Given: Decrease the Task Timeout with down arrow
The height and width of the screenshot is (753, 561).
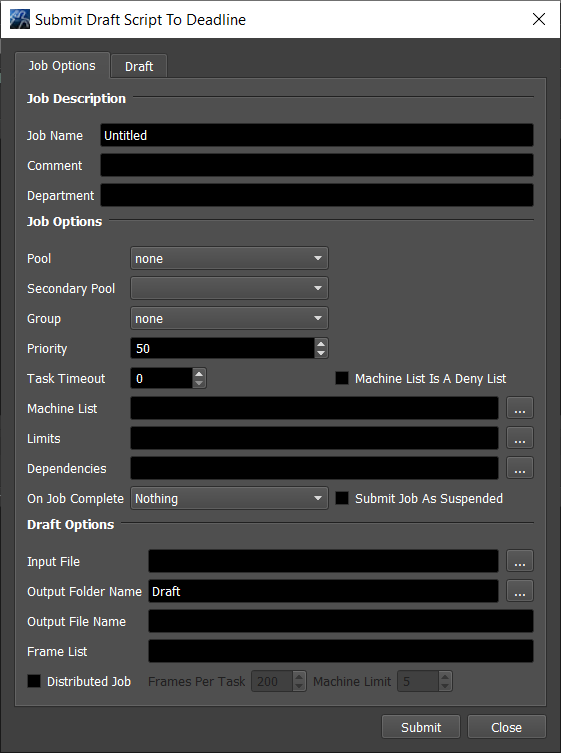Looking at the screenshot, I should tap(199, 383).
